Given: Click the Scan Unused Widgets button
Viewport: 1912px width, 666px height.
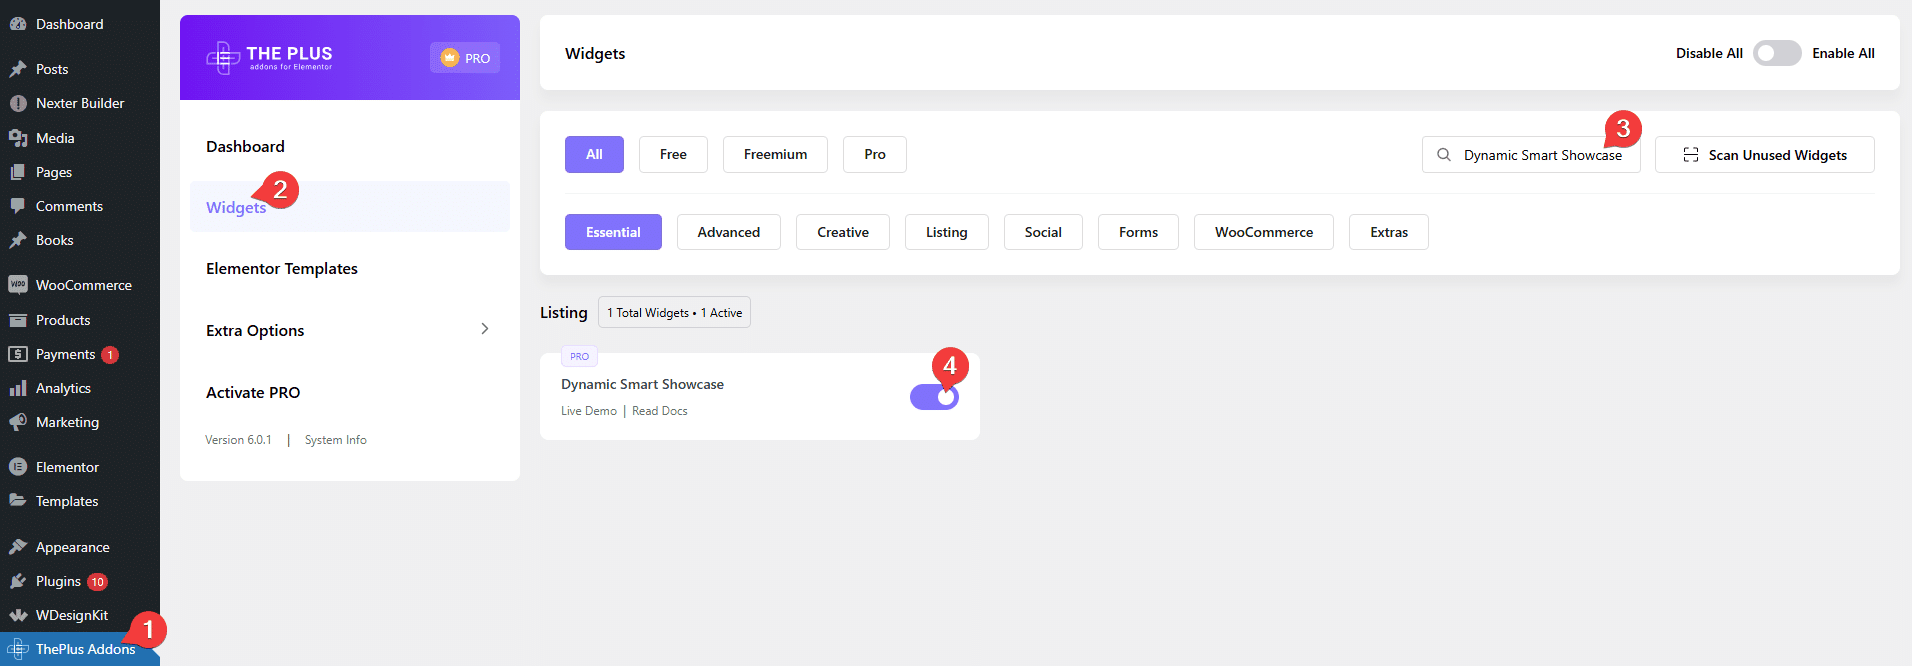Looking at the screenshot, I should pos(1764,155).
